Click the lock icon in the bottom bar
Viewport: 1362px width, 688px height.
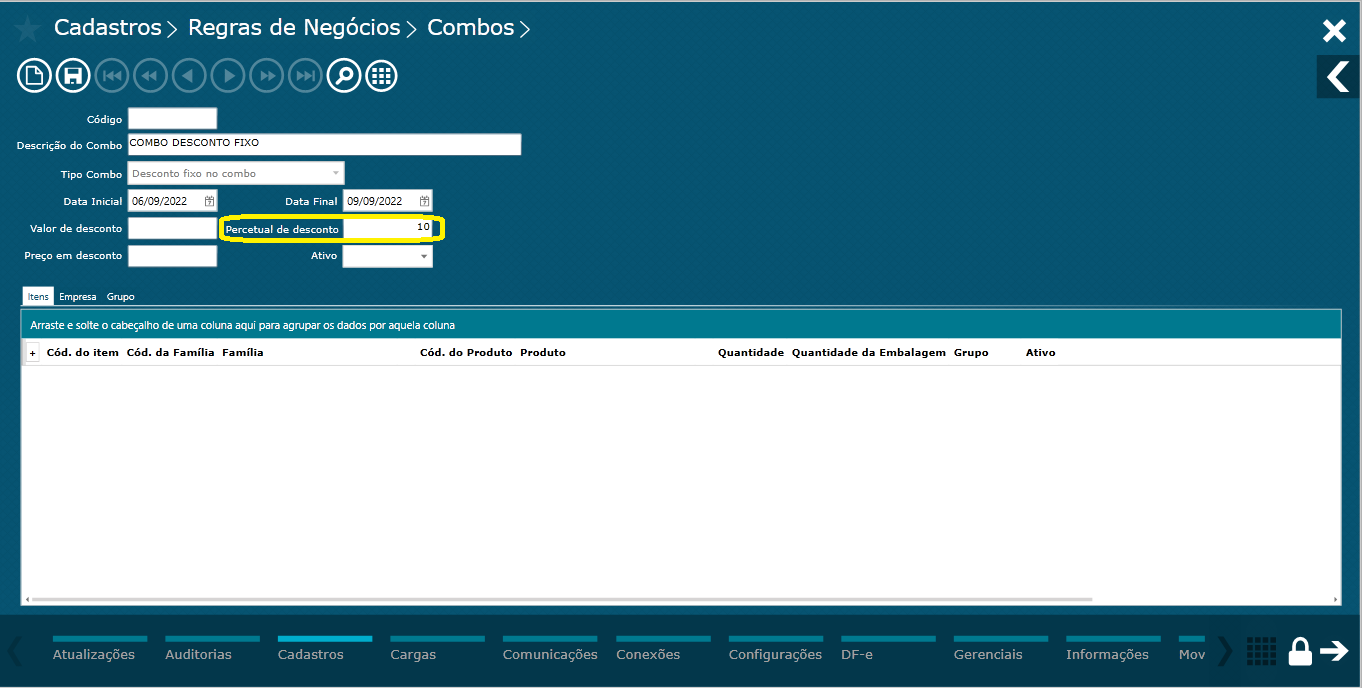[x=1299, y=651]
